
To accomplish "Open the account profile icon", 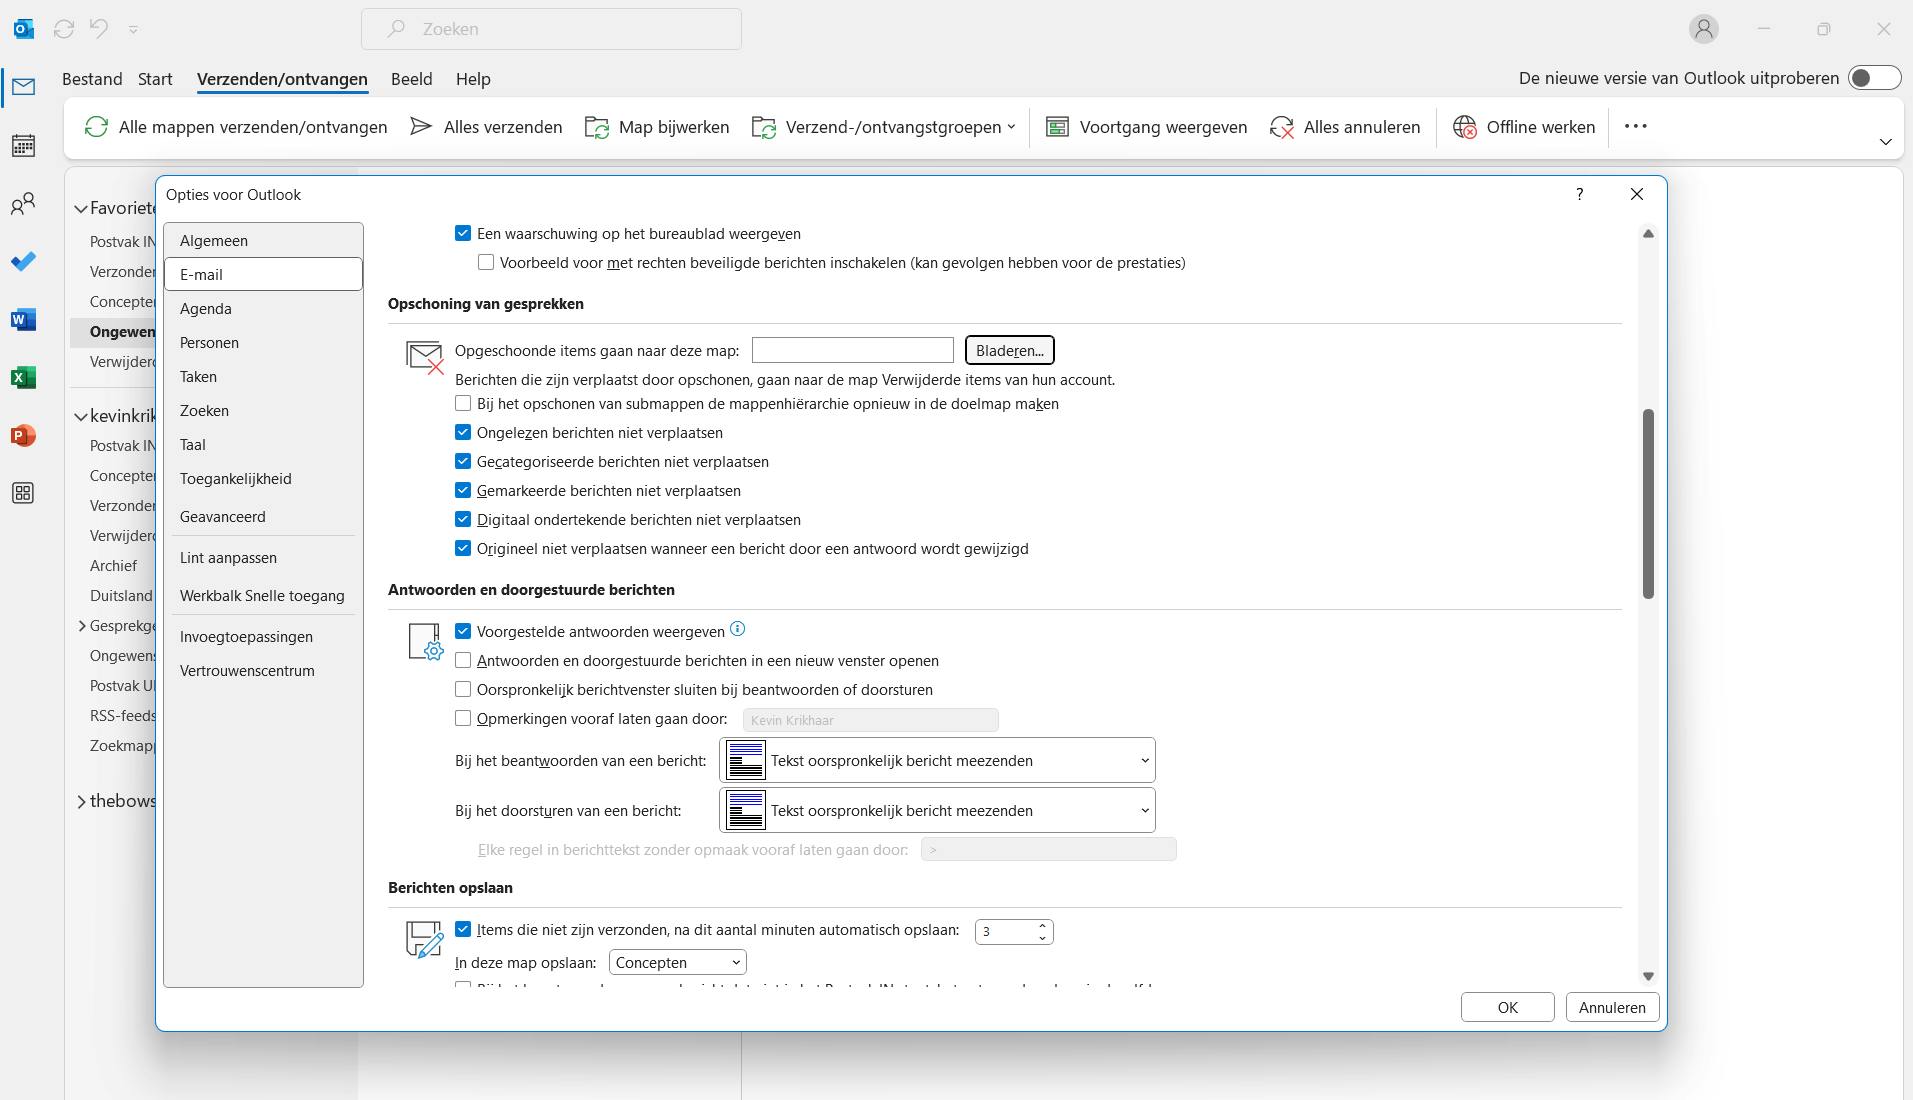I will tap(1704, 29).
